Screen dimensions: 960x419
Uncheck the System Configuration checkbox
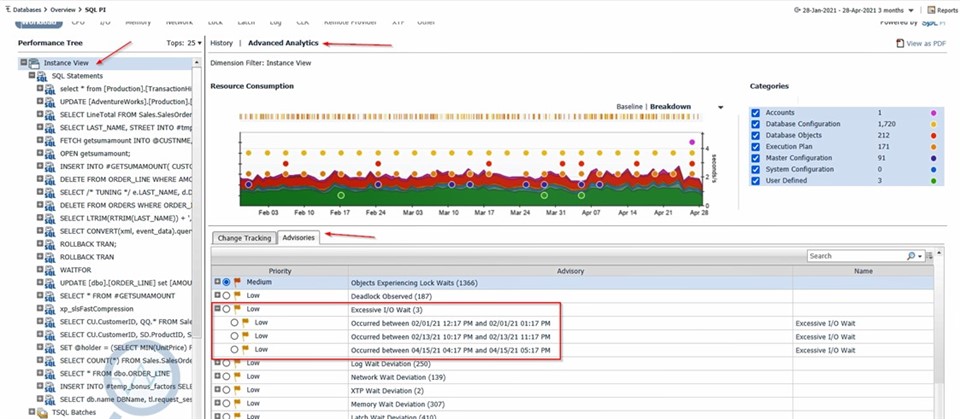point(756,169)
